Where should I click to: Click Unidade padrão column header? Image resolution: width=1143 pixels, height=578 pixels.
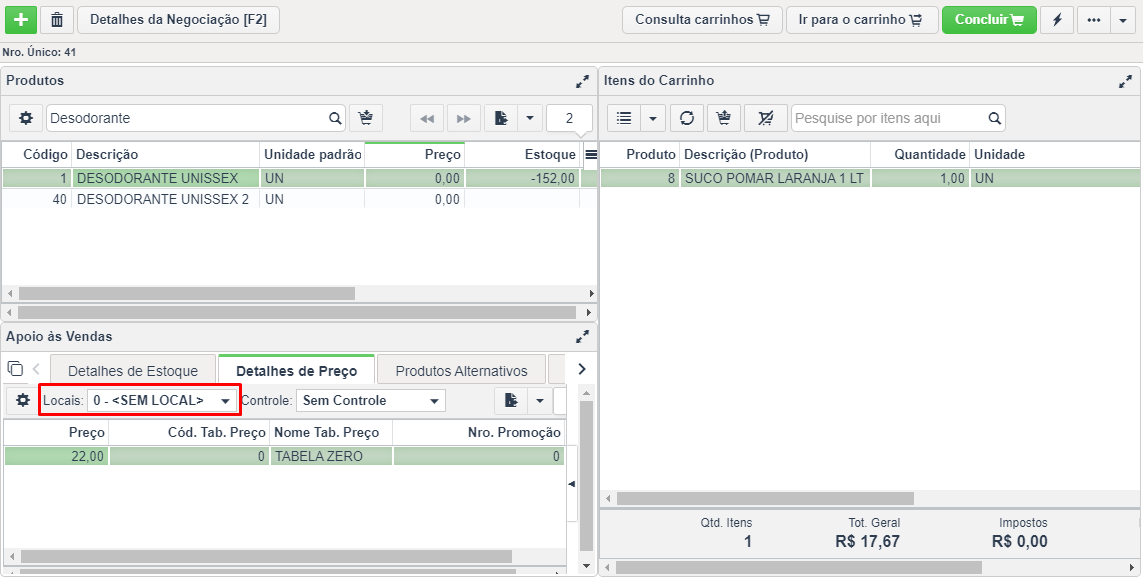(x=313, y=155)
